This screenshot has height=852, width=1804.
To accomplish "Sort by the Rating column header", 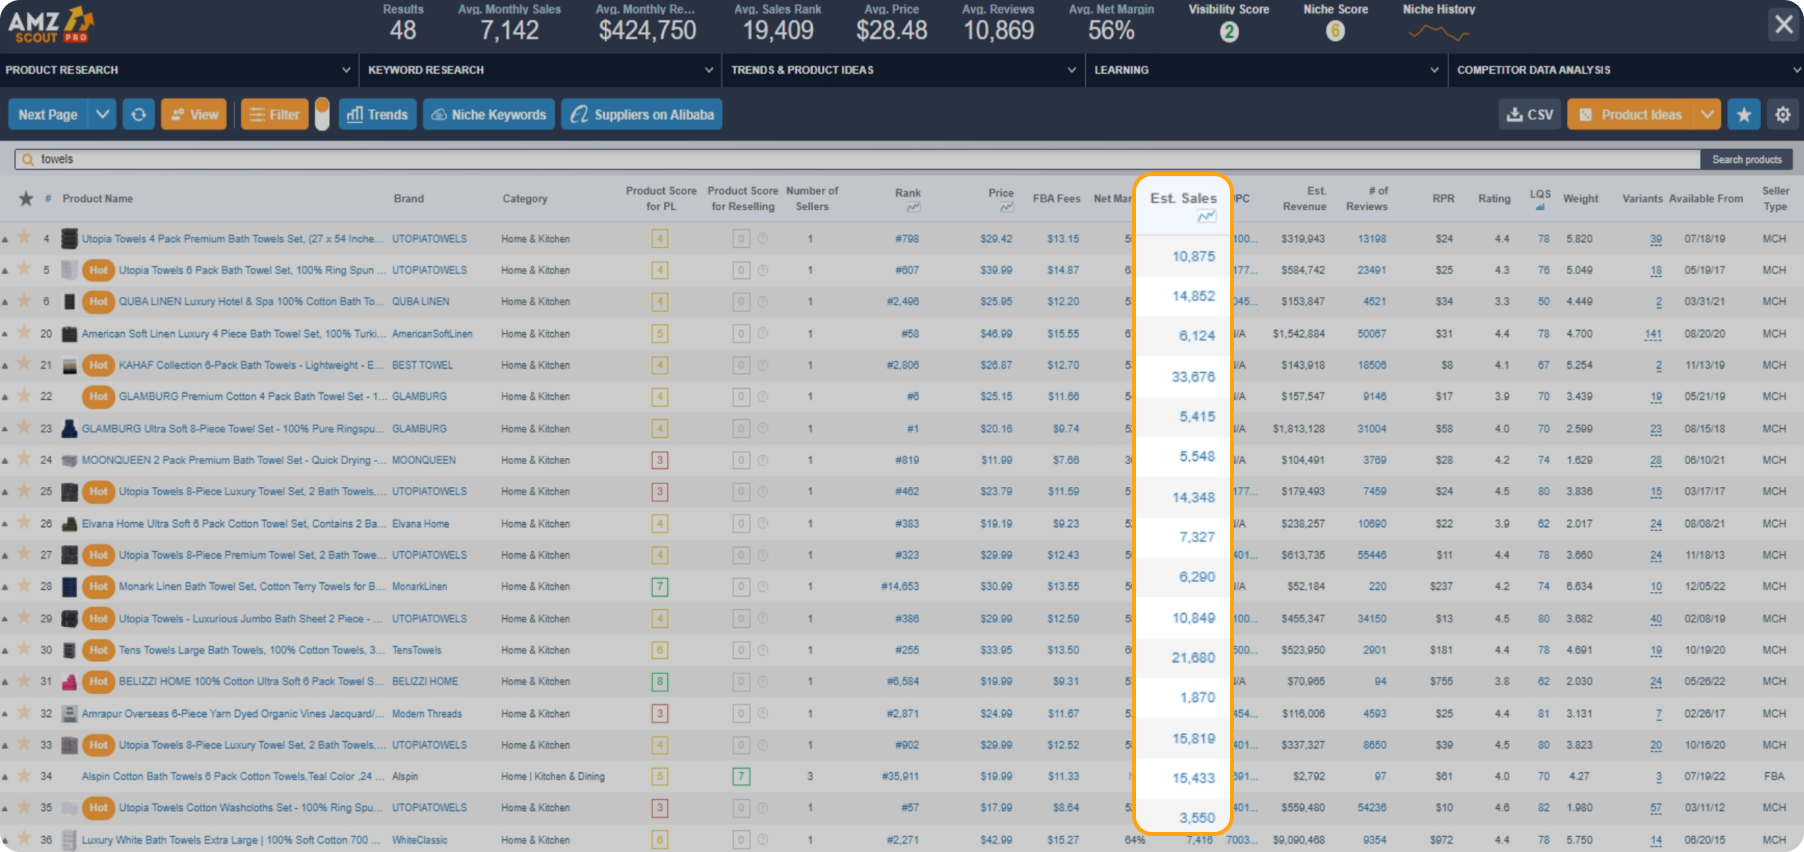I will (1495, 198).
